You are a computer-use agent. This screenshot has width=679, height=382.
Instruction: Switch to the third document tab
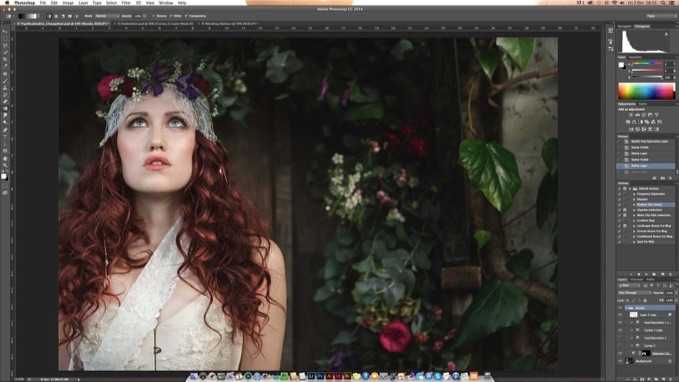coord(229,24)
